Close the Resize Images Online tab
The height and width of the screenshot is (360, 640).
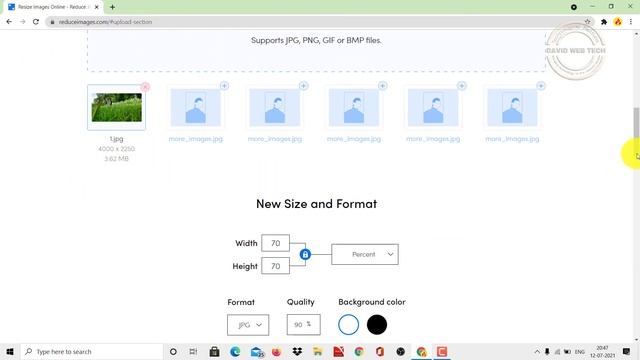coord(97,7)
